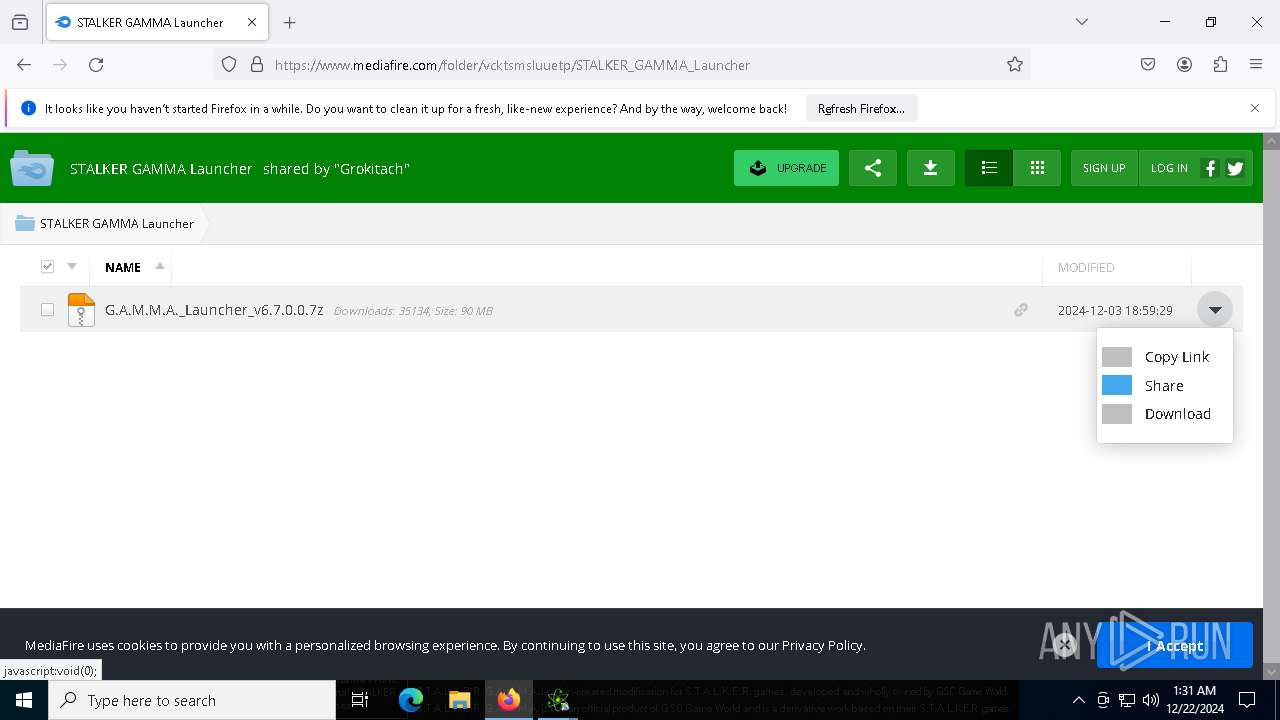Expand the select-all dropdown arrow

72,266
